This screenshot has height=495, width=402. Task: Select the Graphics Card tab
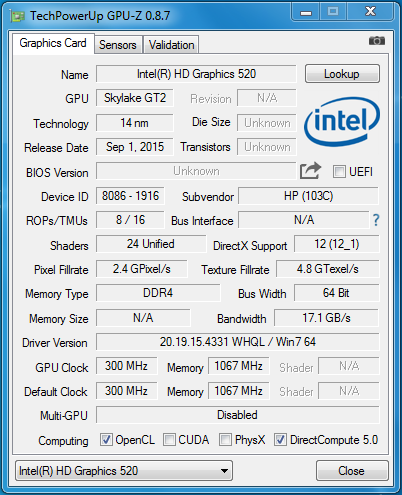(53, 43)
